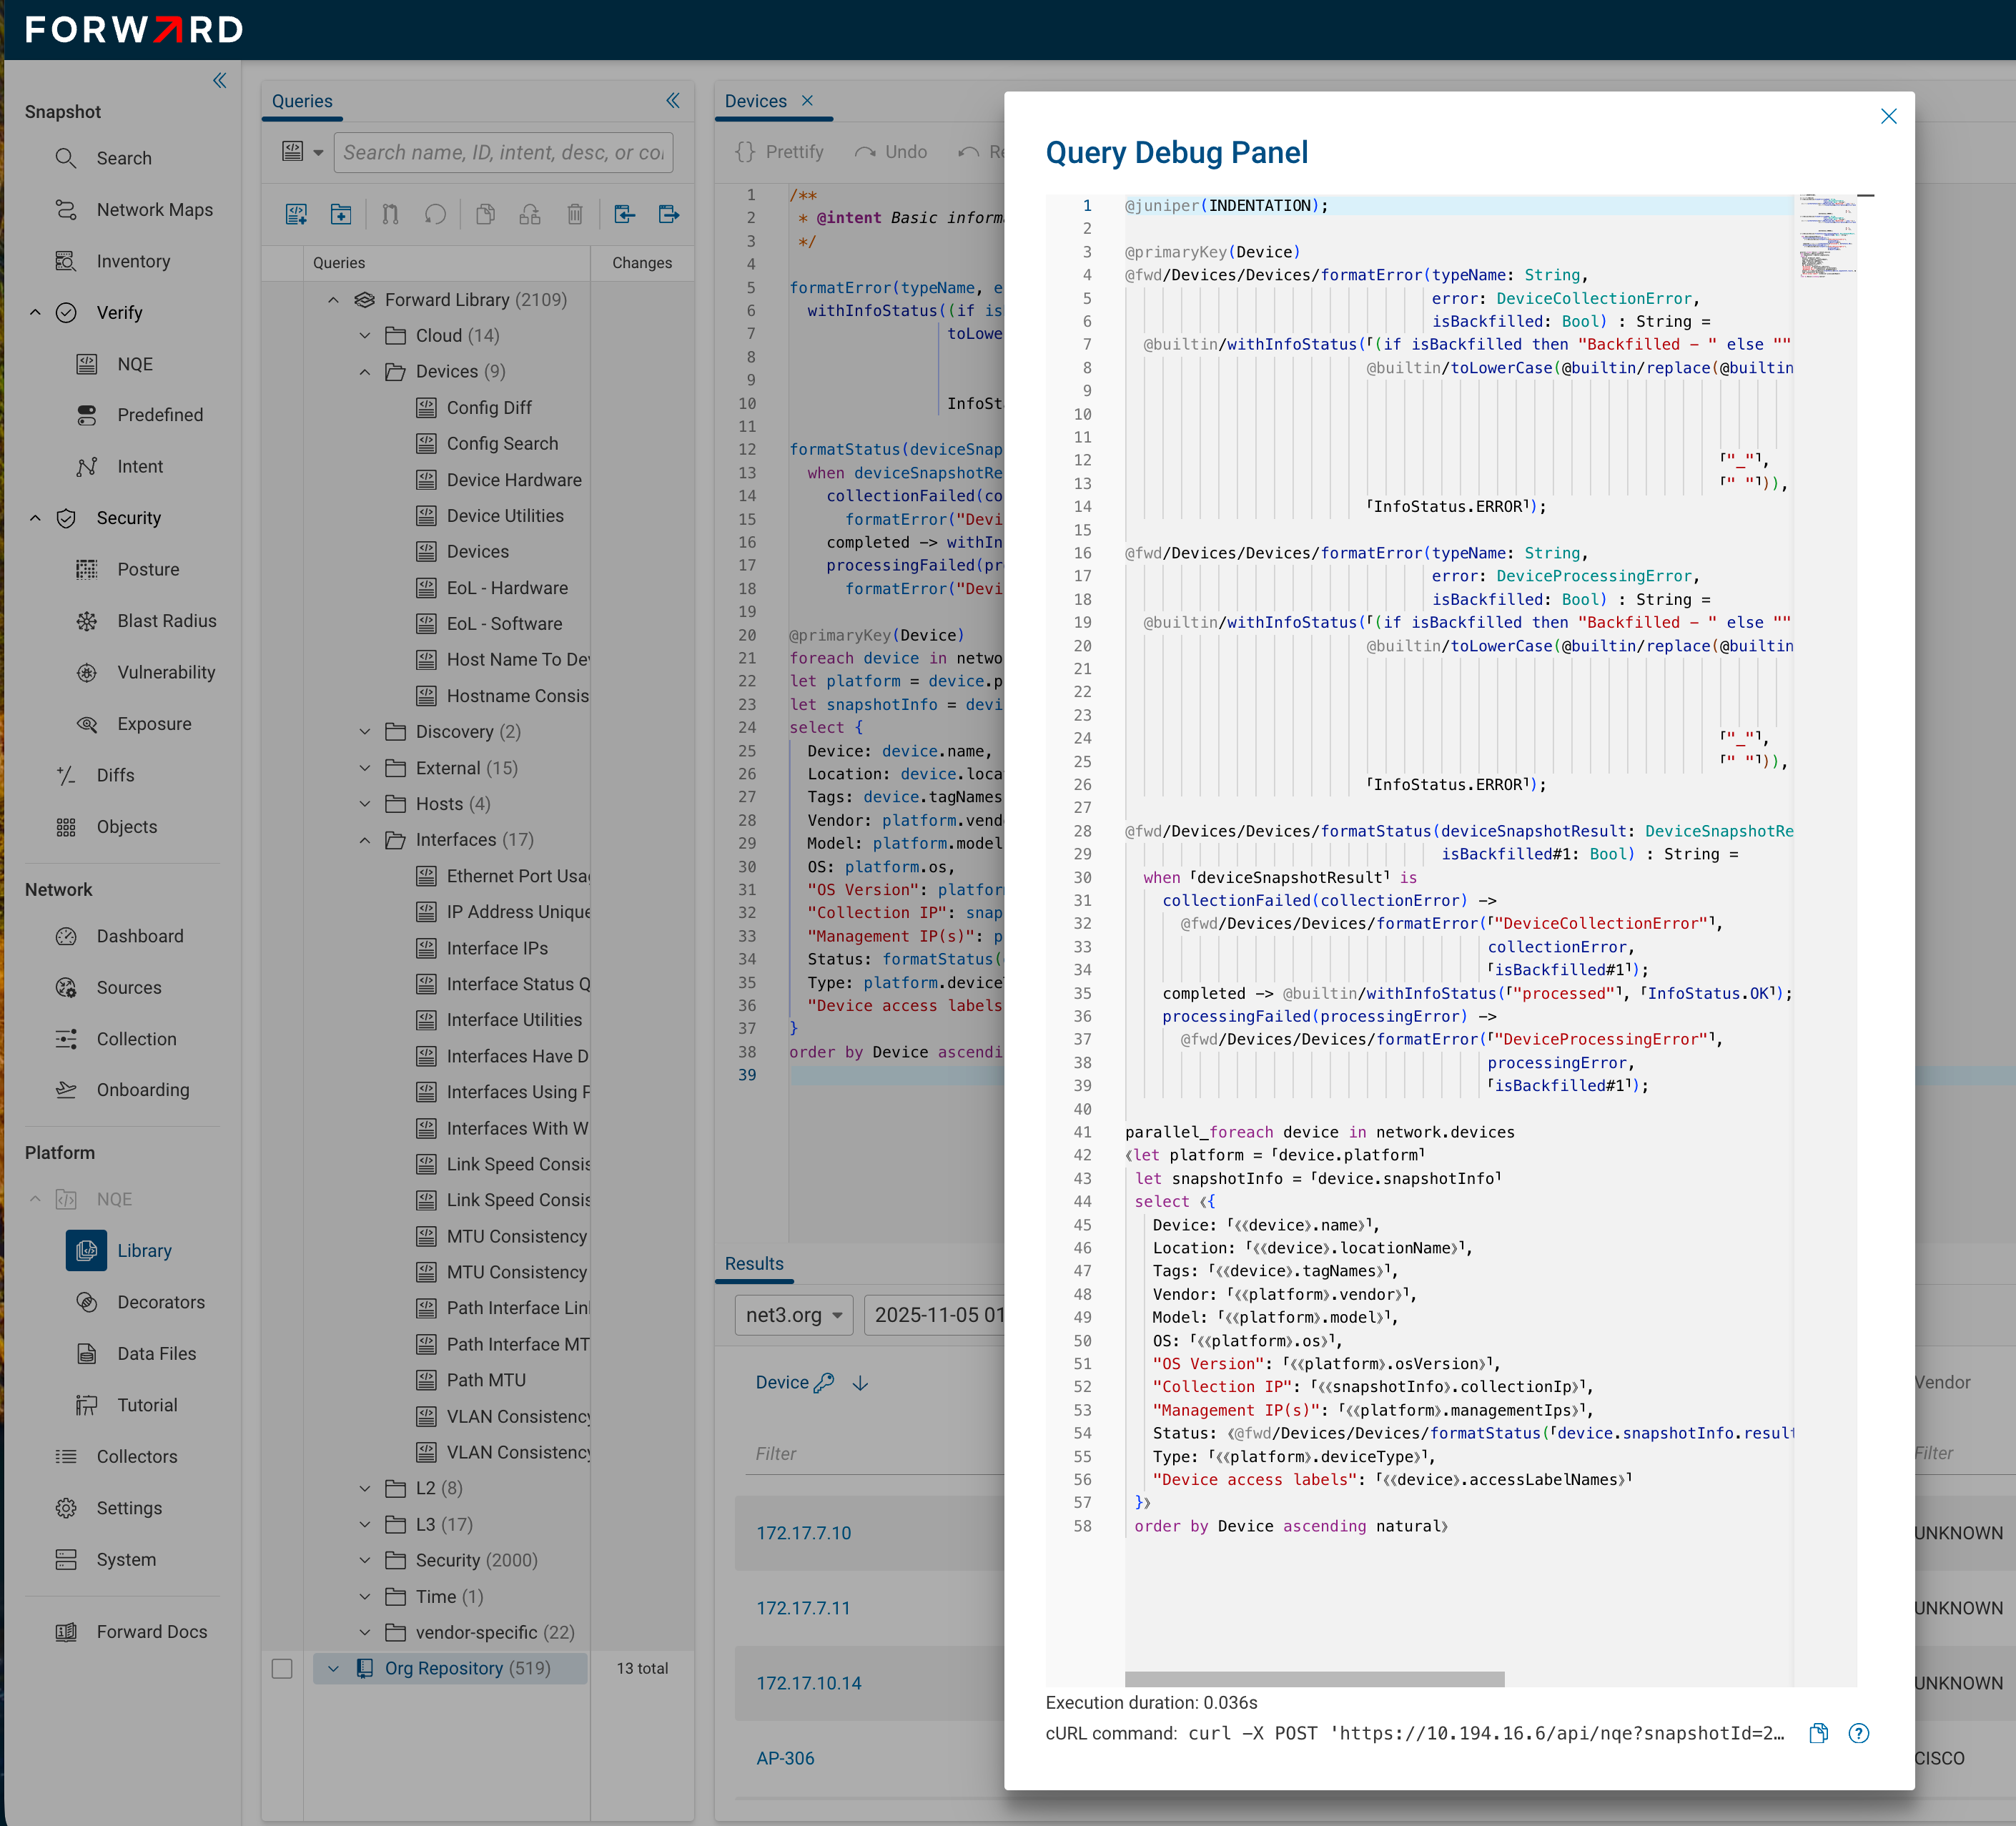
Task: Open Dashboard under Network
Action: 140,936
